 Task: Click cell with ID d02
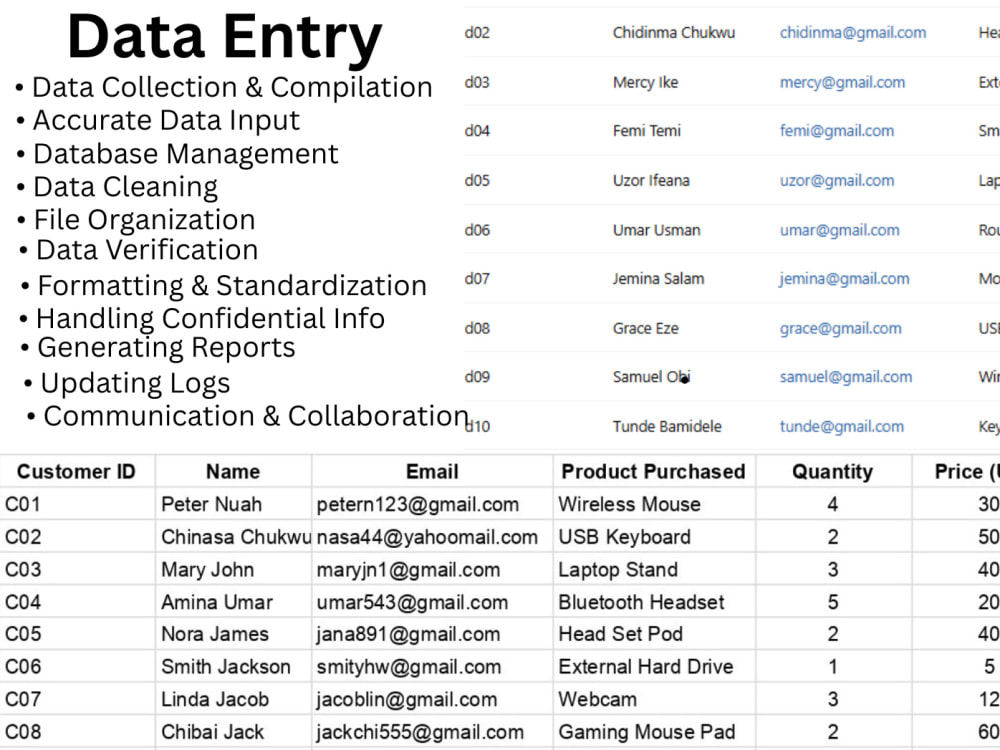[x=477, y=33]
